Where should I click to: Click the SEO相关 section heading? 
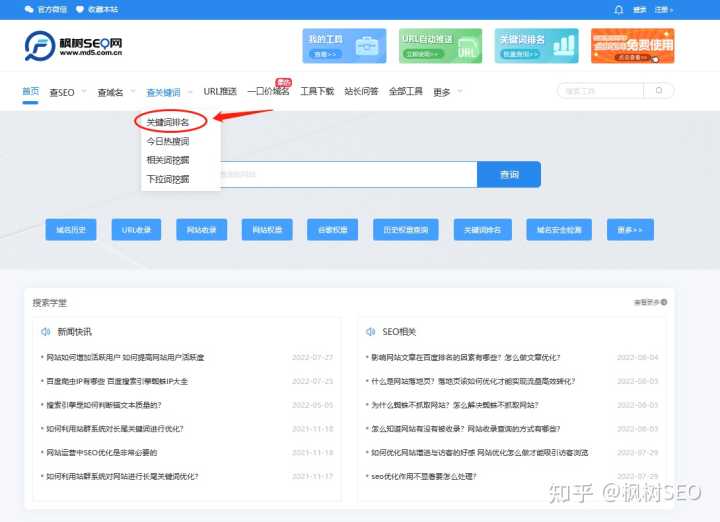(399, 331)
